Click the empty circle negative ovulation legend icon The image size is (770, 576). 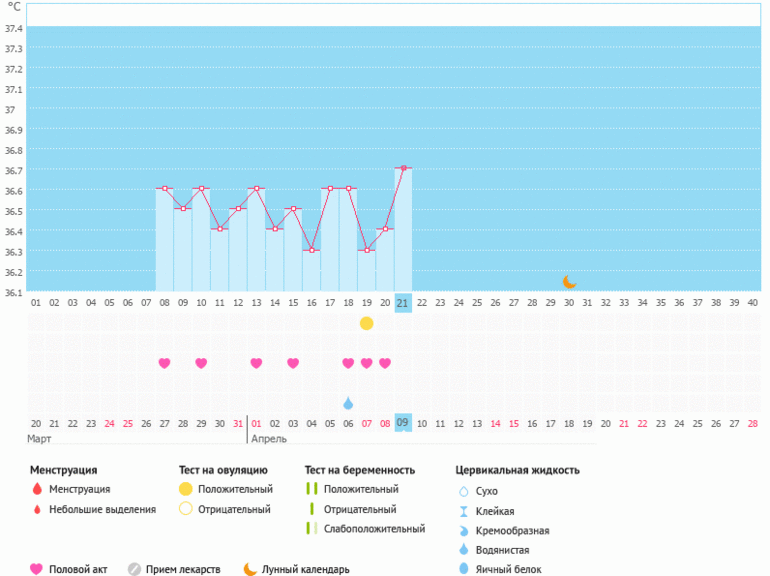185,509
